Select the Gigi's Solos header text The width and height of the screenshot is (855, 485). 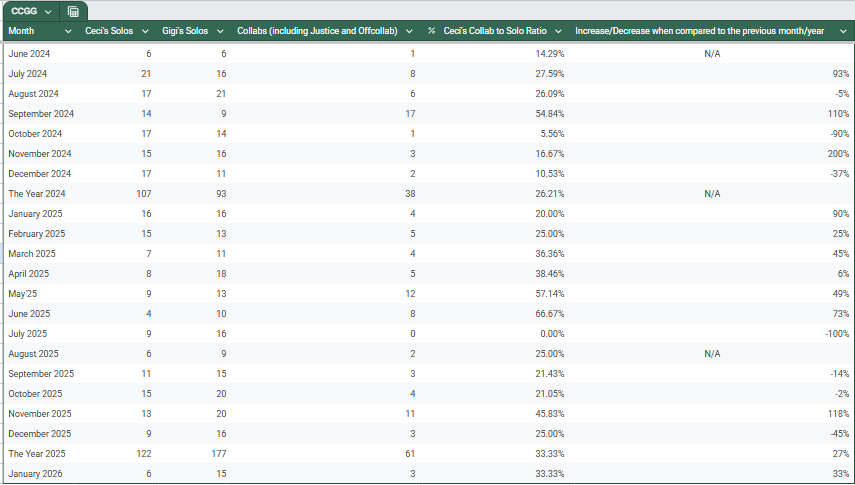click(185, 31)
